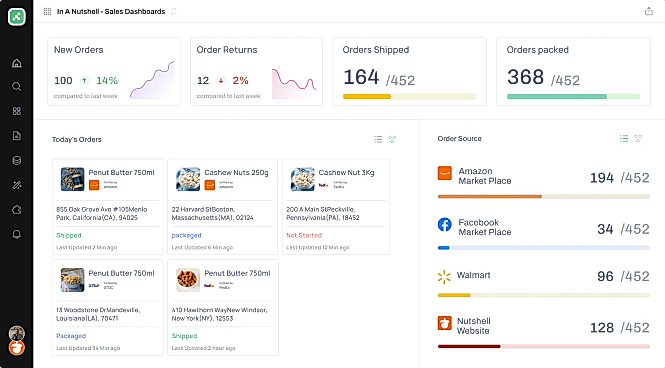
Task: Open the Cashew Nut 3Kg product thumbnail
Action: pos(302,179)
